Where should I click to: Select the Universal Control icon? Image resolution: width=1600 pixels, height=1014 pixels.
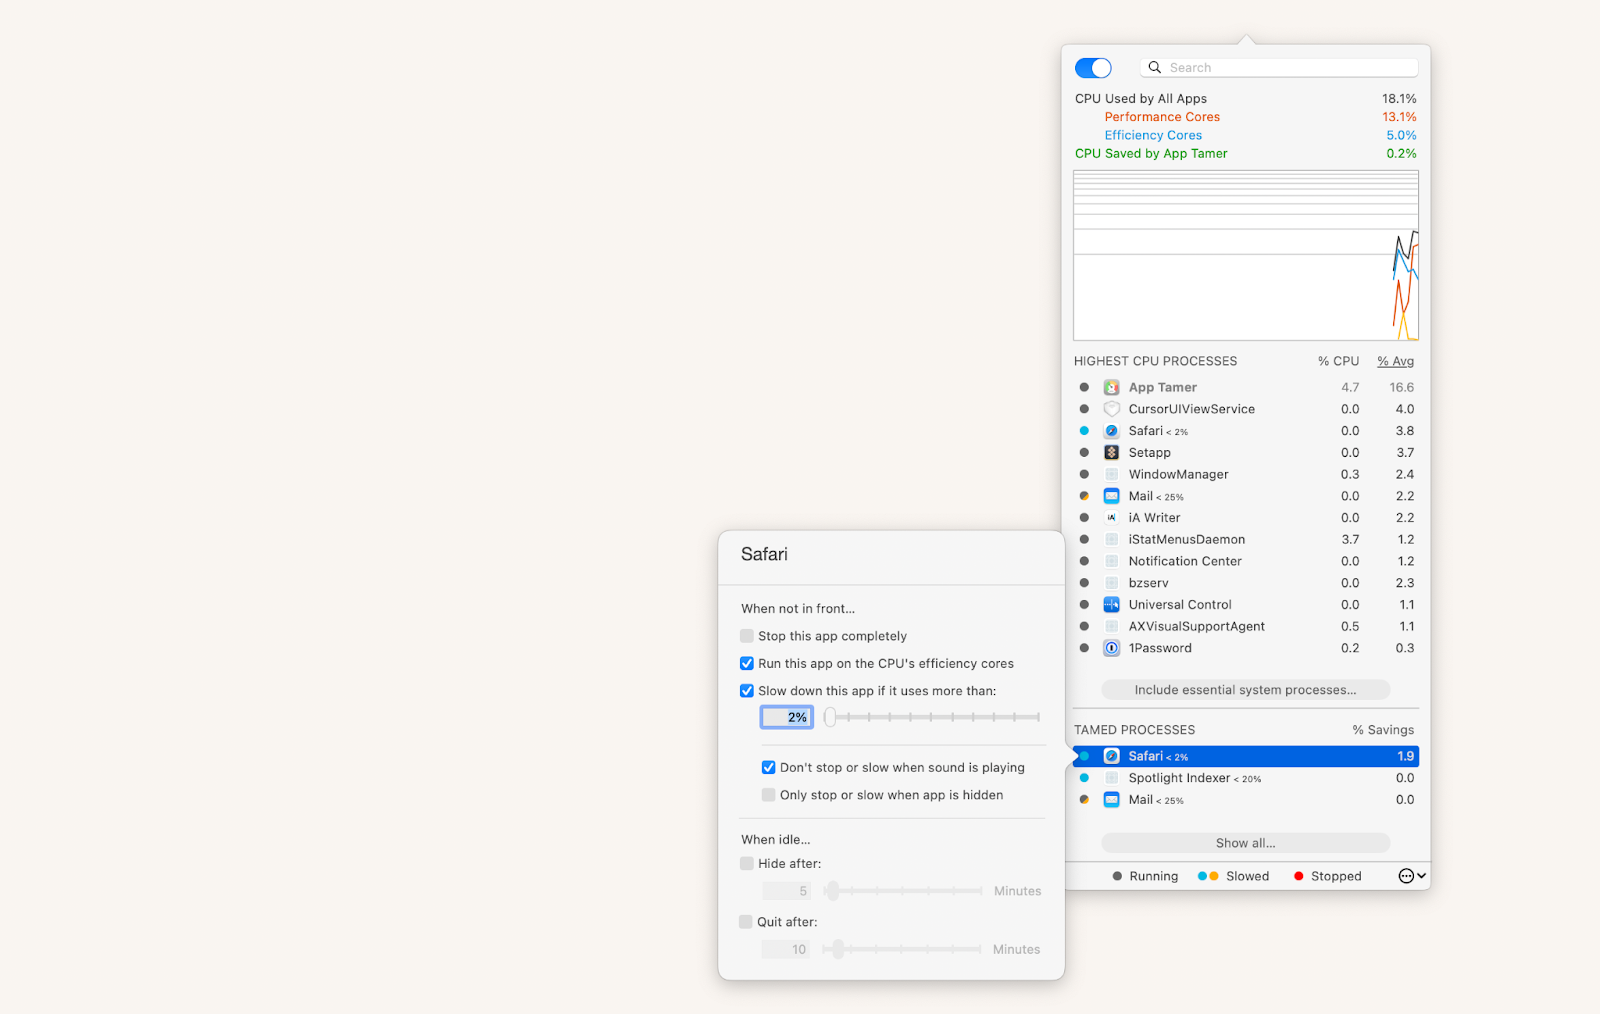click(1112, 604)
